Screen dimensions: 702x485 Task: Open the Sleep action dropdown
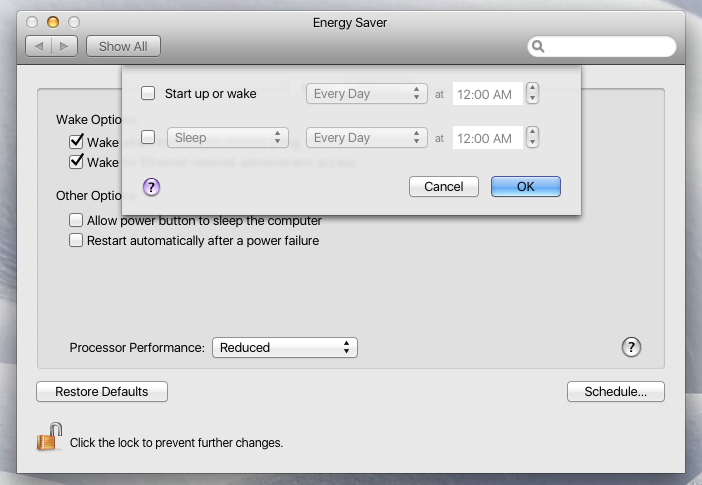pos(228,138)
